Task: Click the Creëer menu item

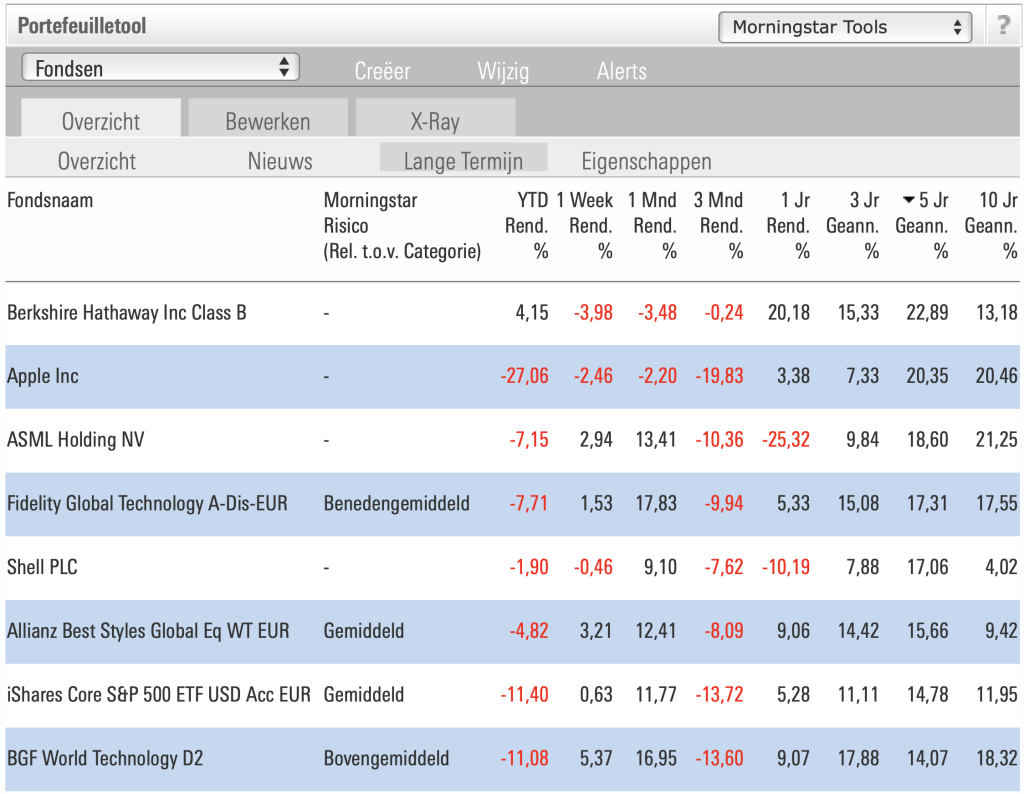Action: (x=383, y=71)
